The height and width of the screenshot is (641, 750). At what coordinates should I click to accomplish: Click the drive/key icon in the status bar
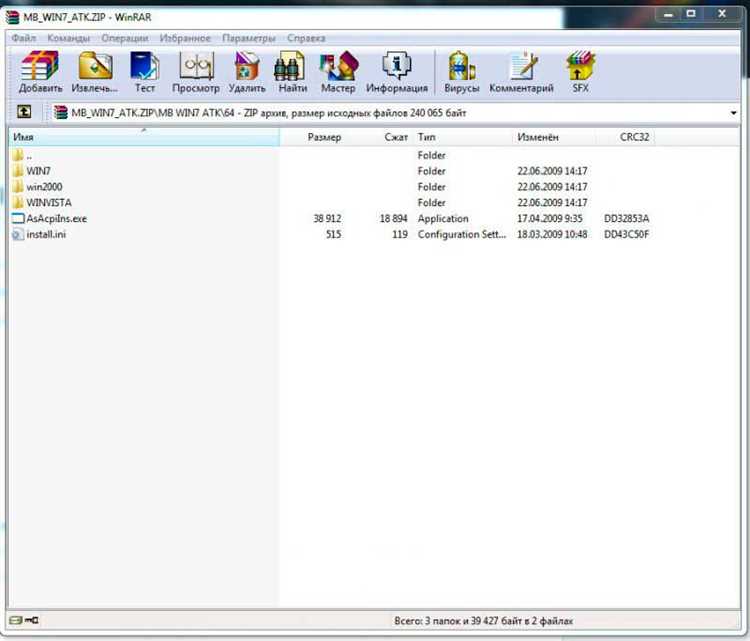coord(23,620)
